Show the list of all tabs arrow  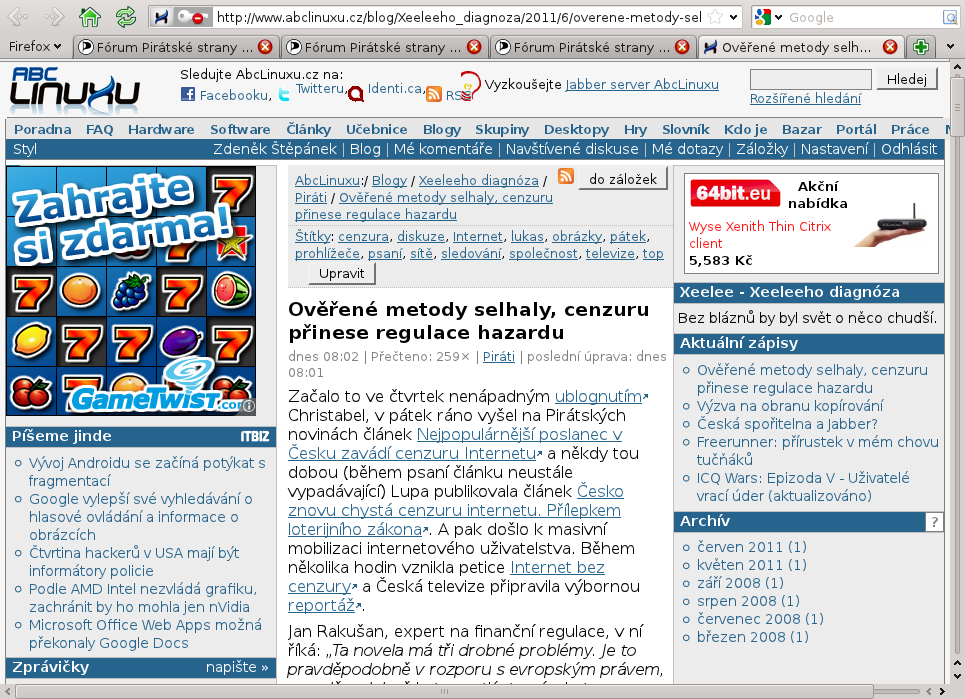pyautogui.click(x=950, y=47)
